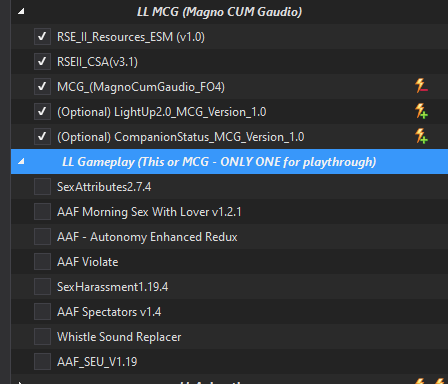The height and width of the screenshot is (384, 448).
Task: Select (Optional) LightUp2.0_MCG_Version_1.0 mod name
Action: tap(162, 112)
